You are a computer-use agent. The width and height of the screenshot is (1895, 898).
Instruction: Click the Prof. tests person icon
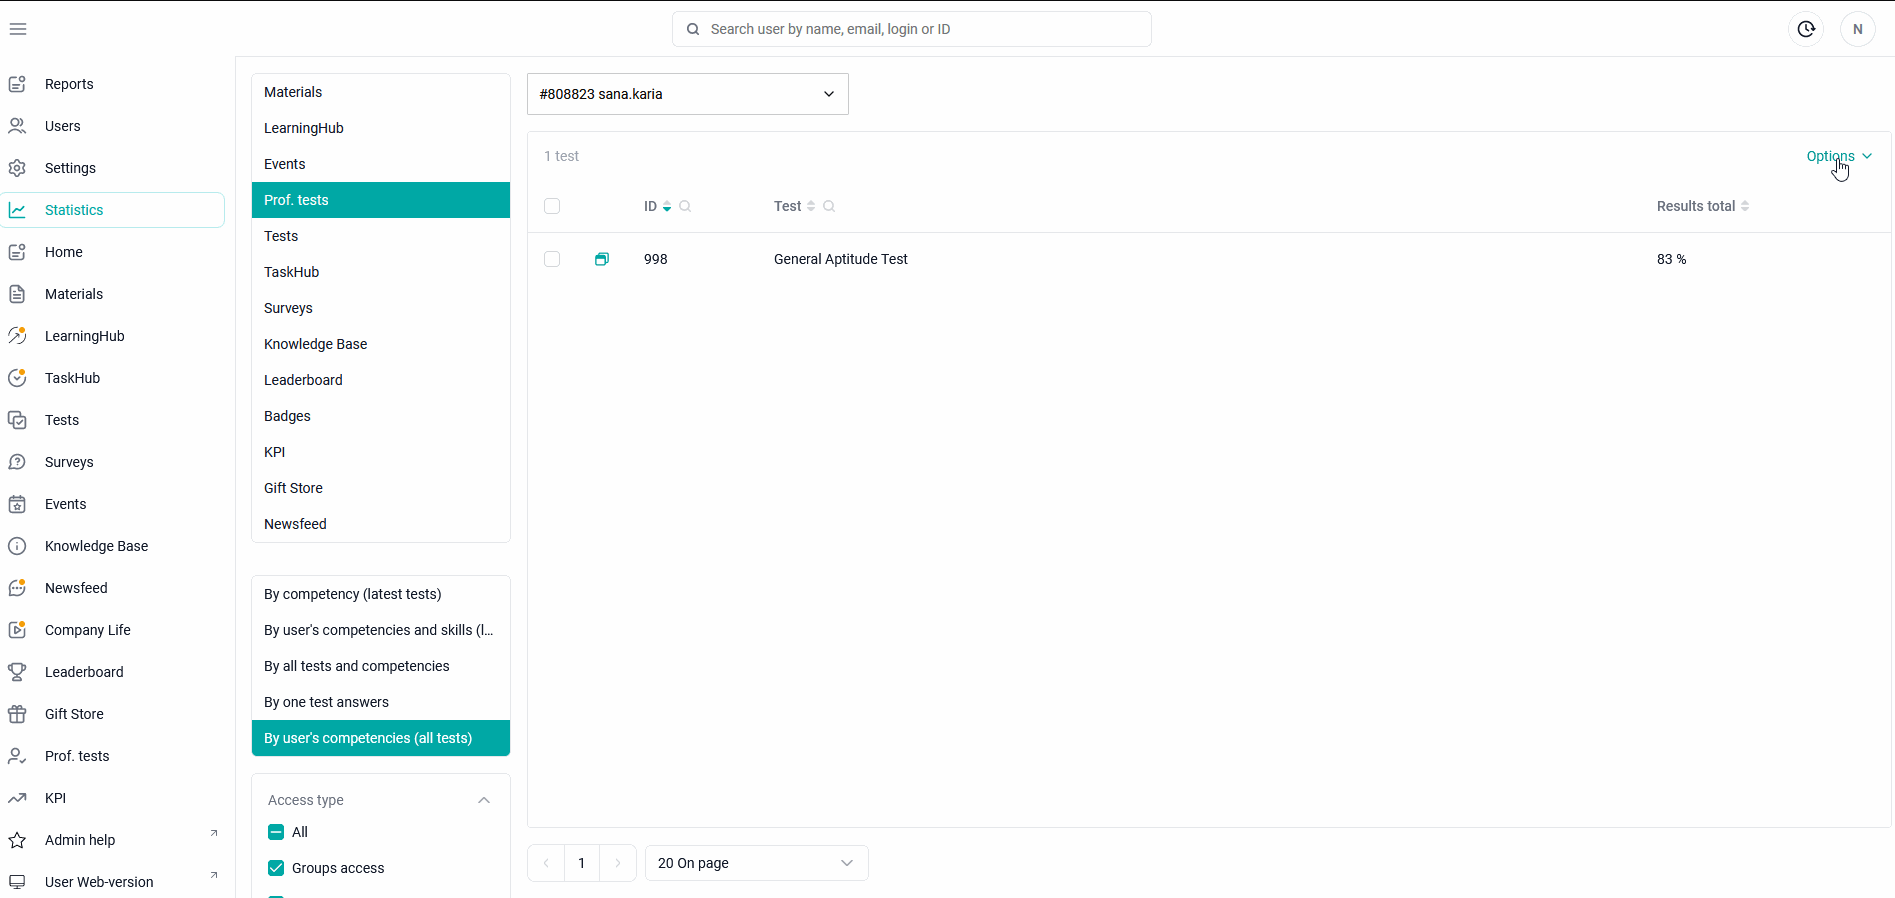coord(17,756)
